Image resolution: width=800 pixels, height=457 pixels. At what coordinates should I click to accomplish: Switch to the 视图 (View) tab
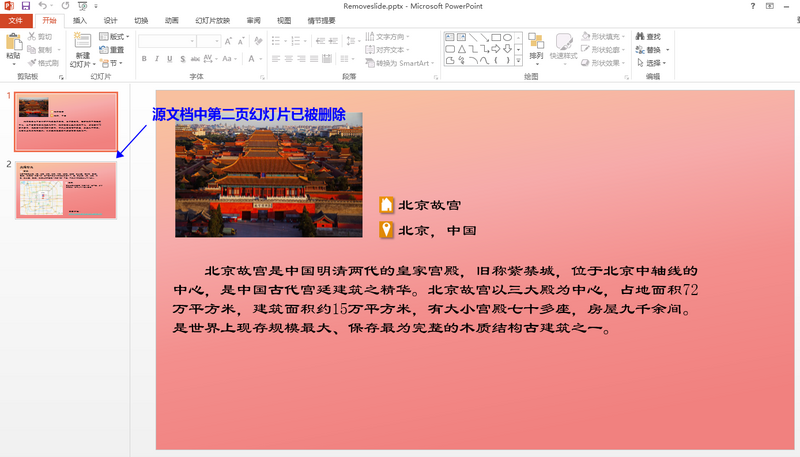tap(284, 20)
